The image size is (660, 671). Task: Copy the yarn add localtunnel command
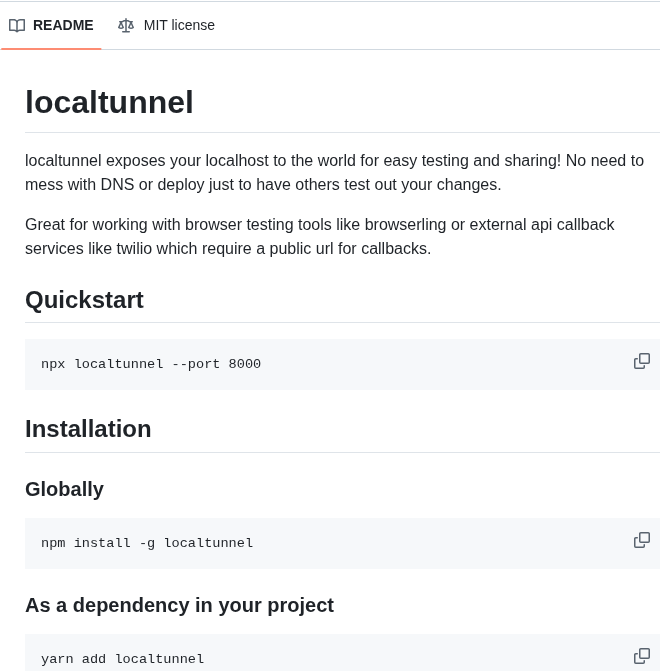point(642,656)
